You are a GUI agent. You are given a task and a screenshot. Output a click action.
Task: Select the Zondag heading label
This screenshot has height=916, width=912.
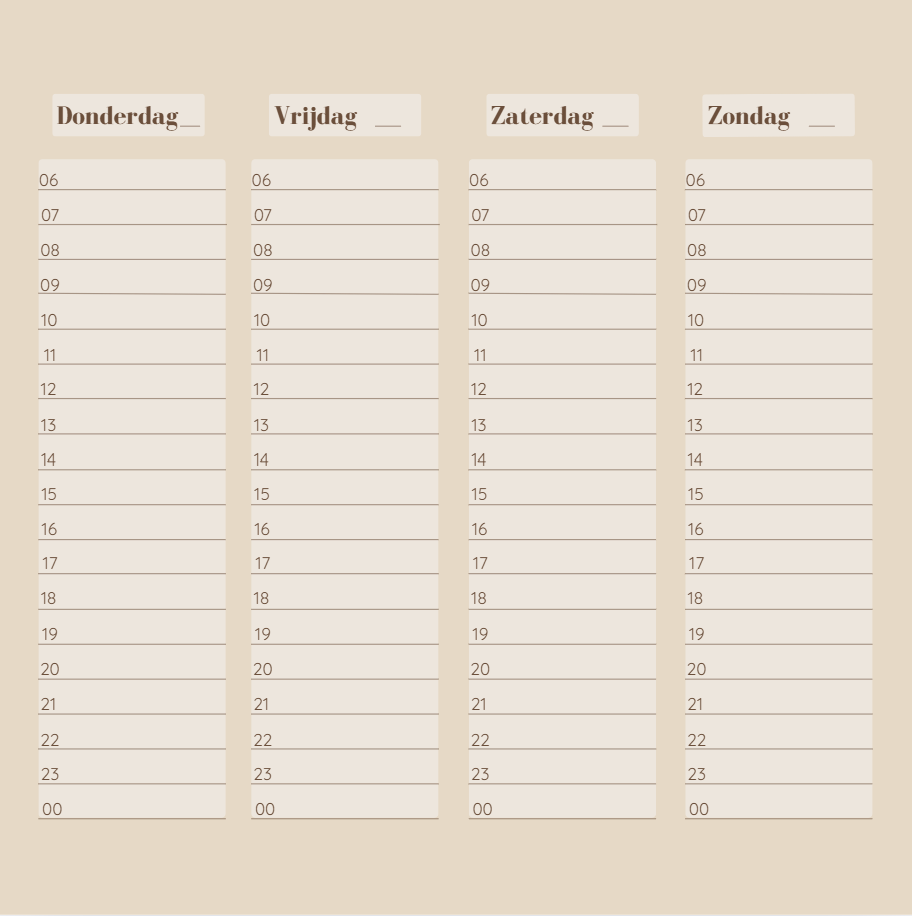749,116
